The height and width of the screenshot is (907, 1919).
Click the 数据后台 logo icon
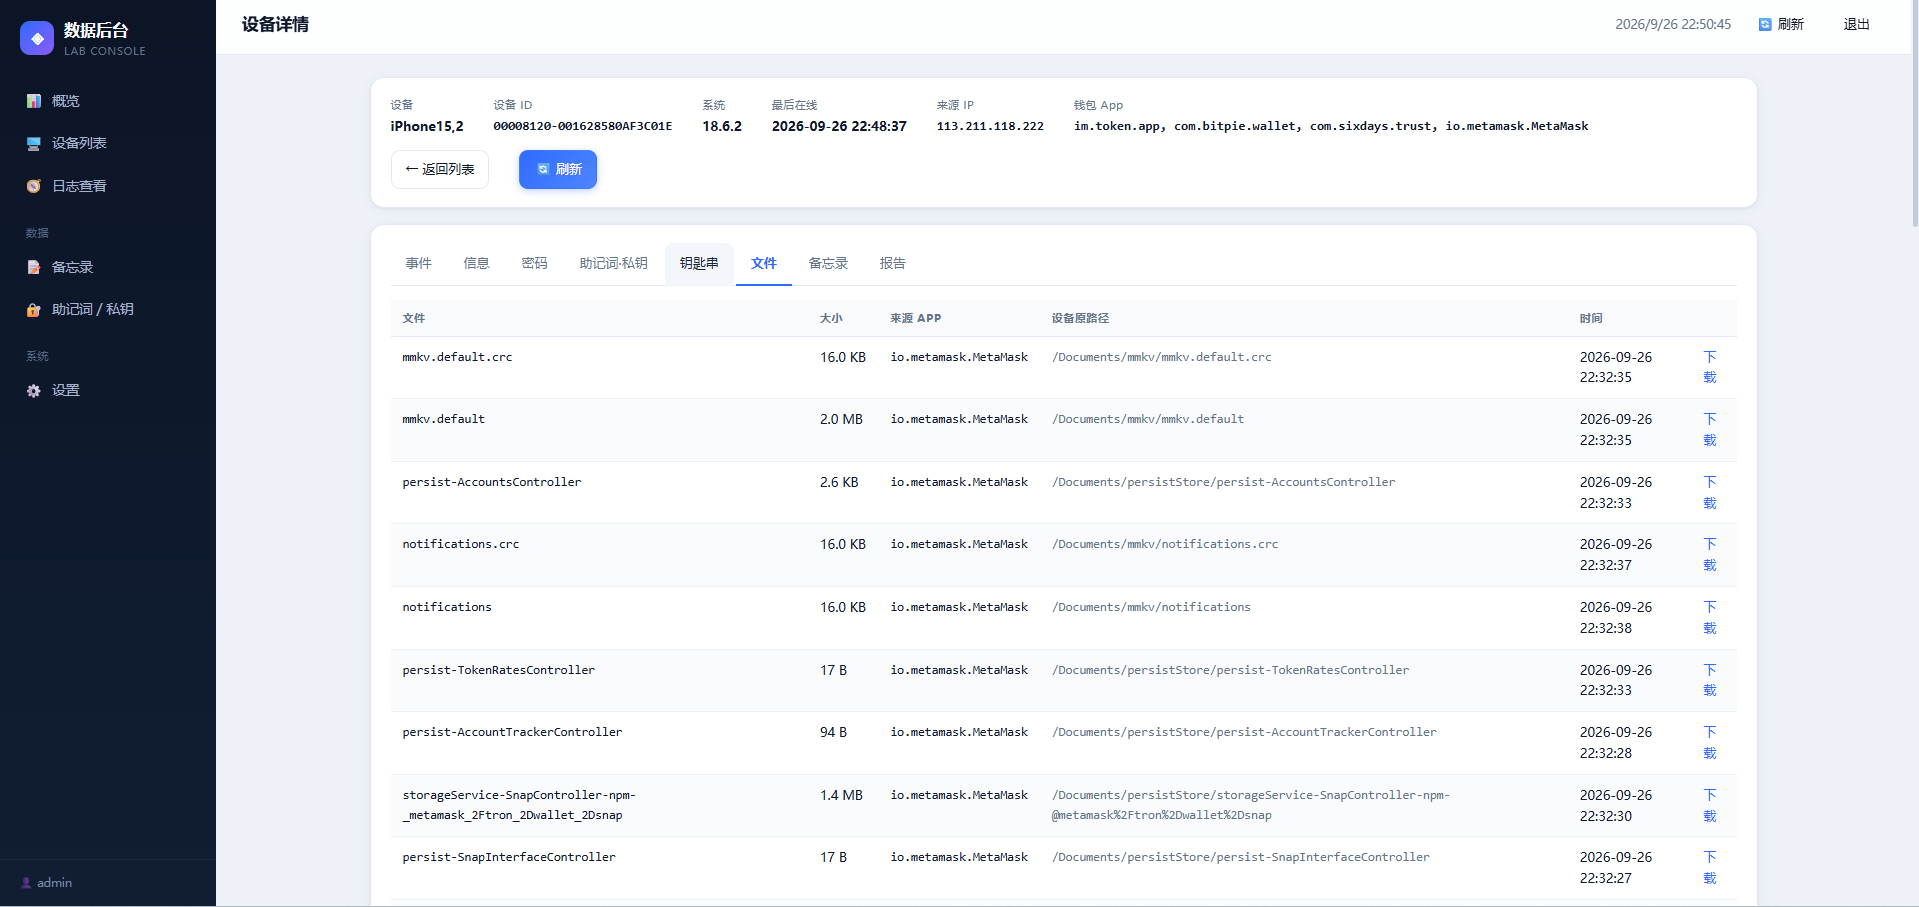pos(37,38)
